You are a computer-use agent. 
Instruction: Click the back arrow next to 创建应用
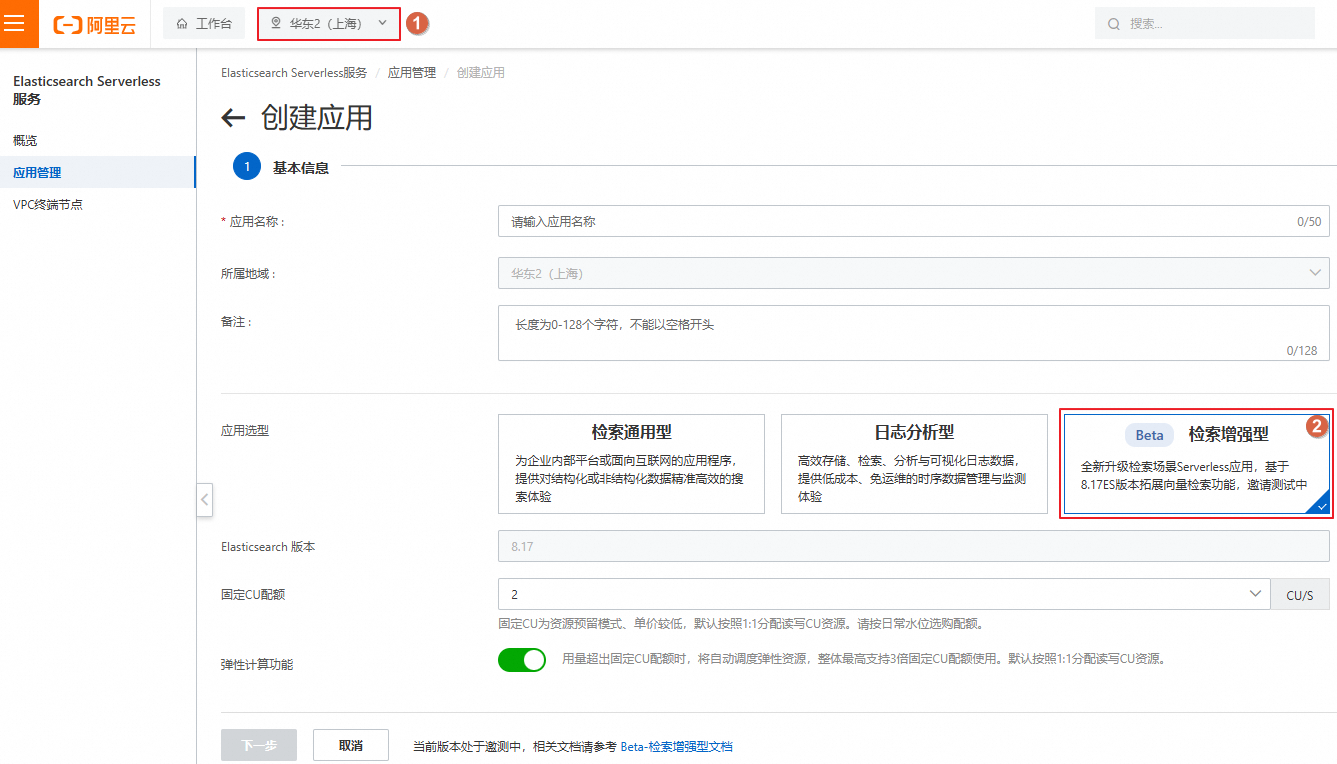point(233,118)
